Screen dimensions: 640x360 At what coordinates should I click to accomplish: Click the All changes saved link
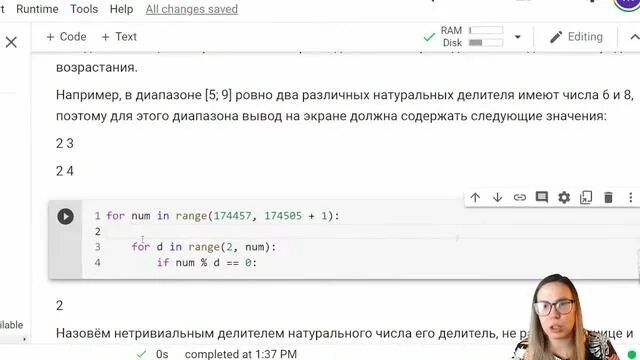coord(192,9)
